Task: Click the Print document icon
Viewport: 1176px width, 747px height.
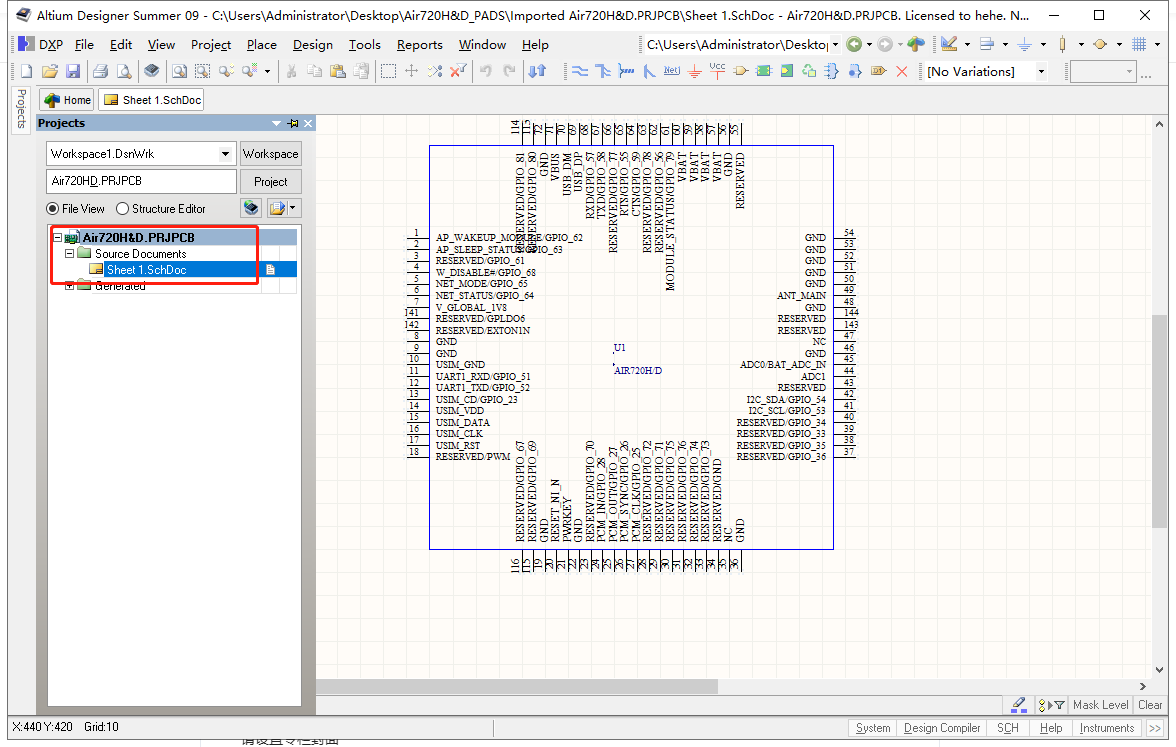Action: point(100,71)
